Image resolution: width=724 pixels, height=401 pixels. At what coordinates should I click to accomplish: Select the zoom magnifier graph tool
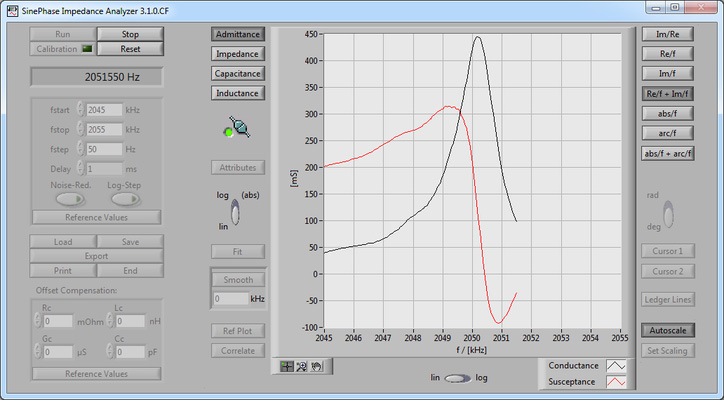coord(301,367)
